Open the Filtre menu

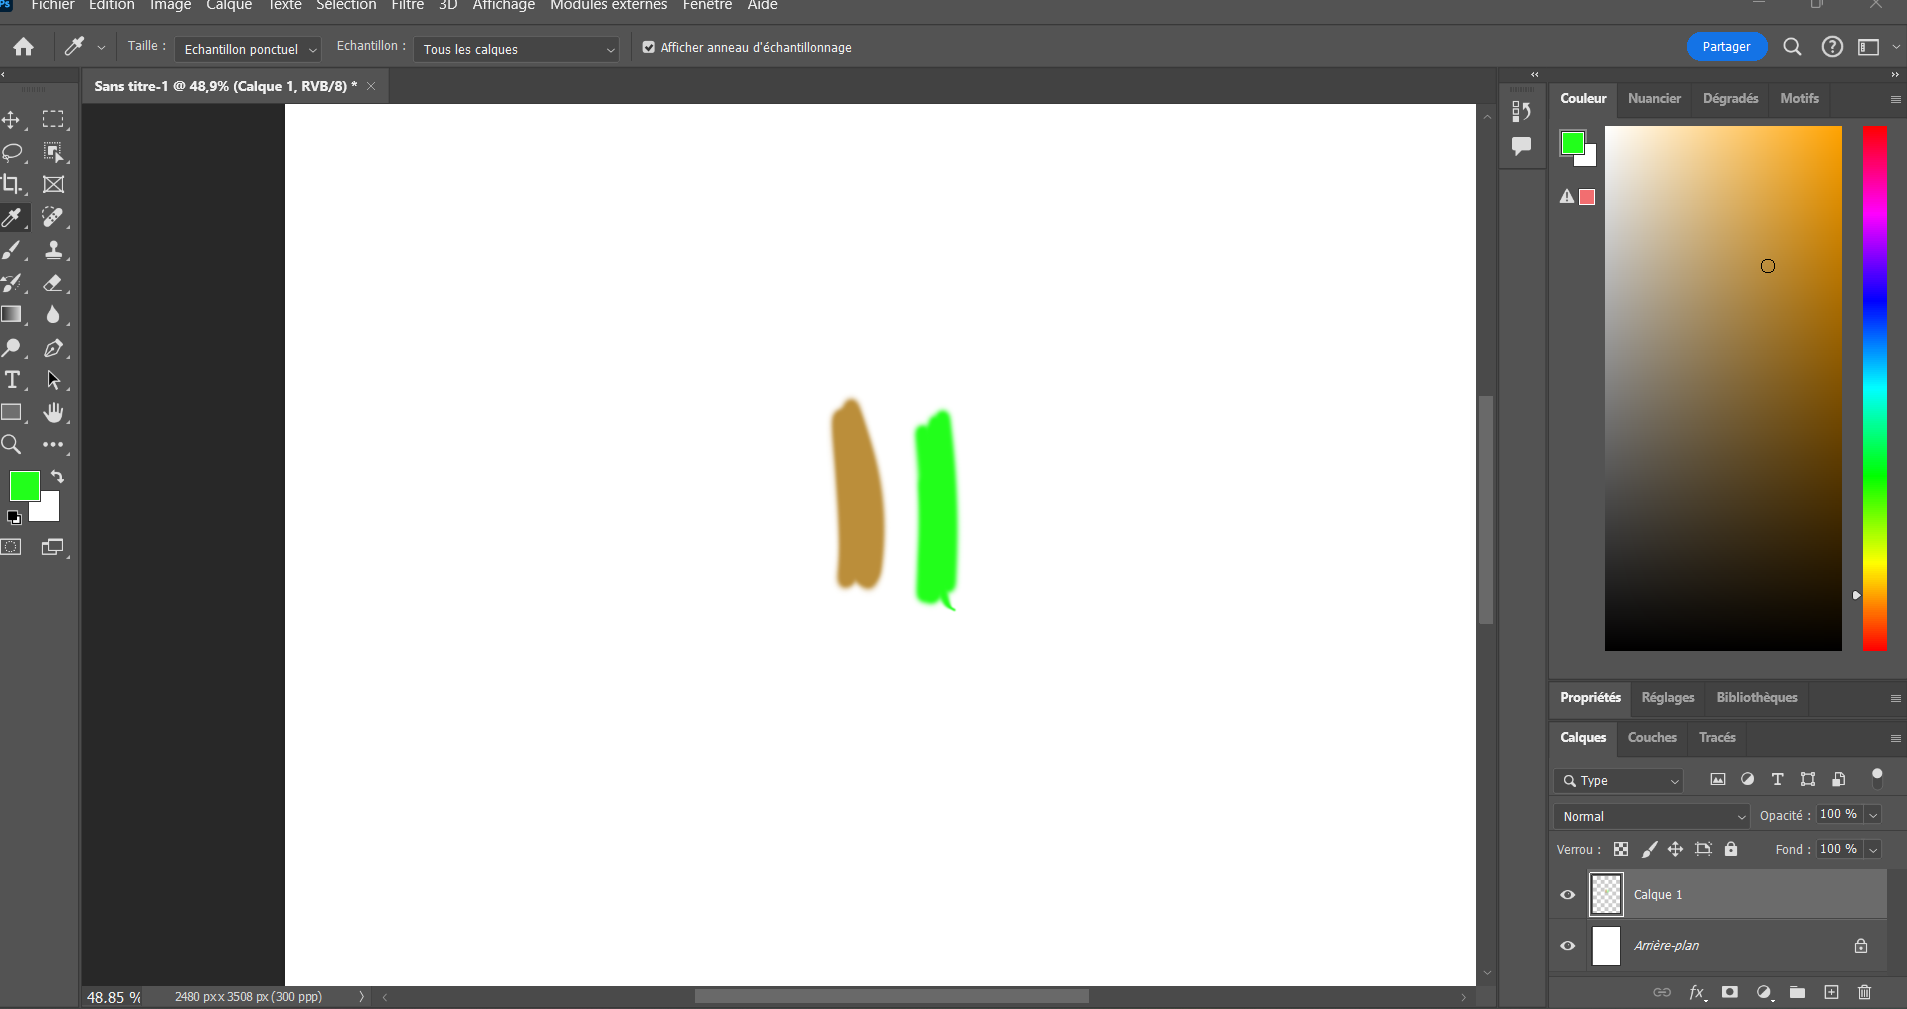(406, 5)
